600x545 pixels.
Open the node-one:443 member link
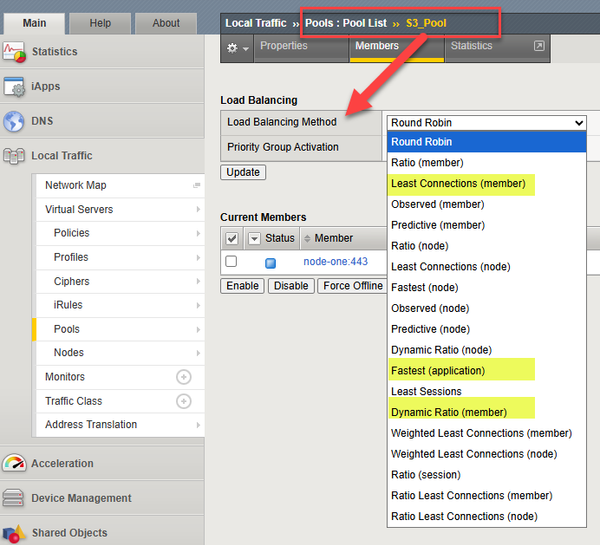click(336, 262)
